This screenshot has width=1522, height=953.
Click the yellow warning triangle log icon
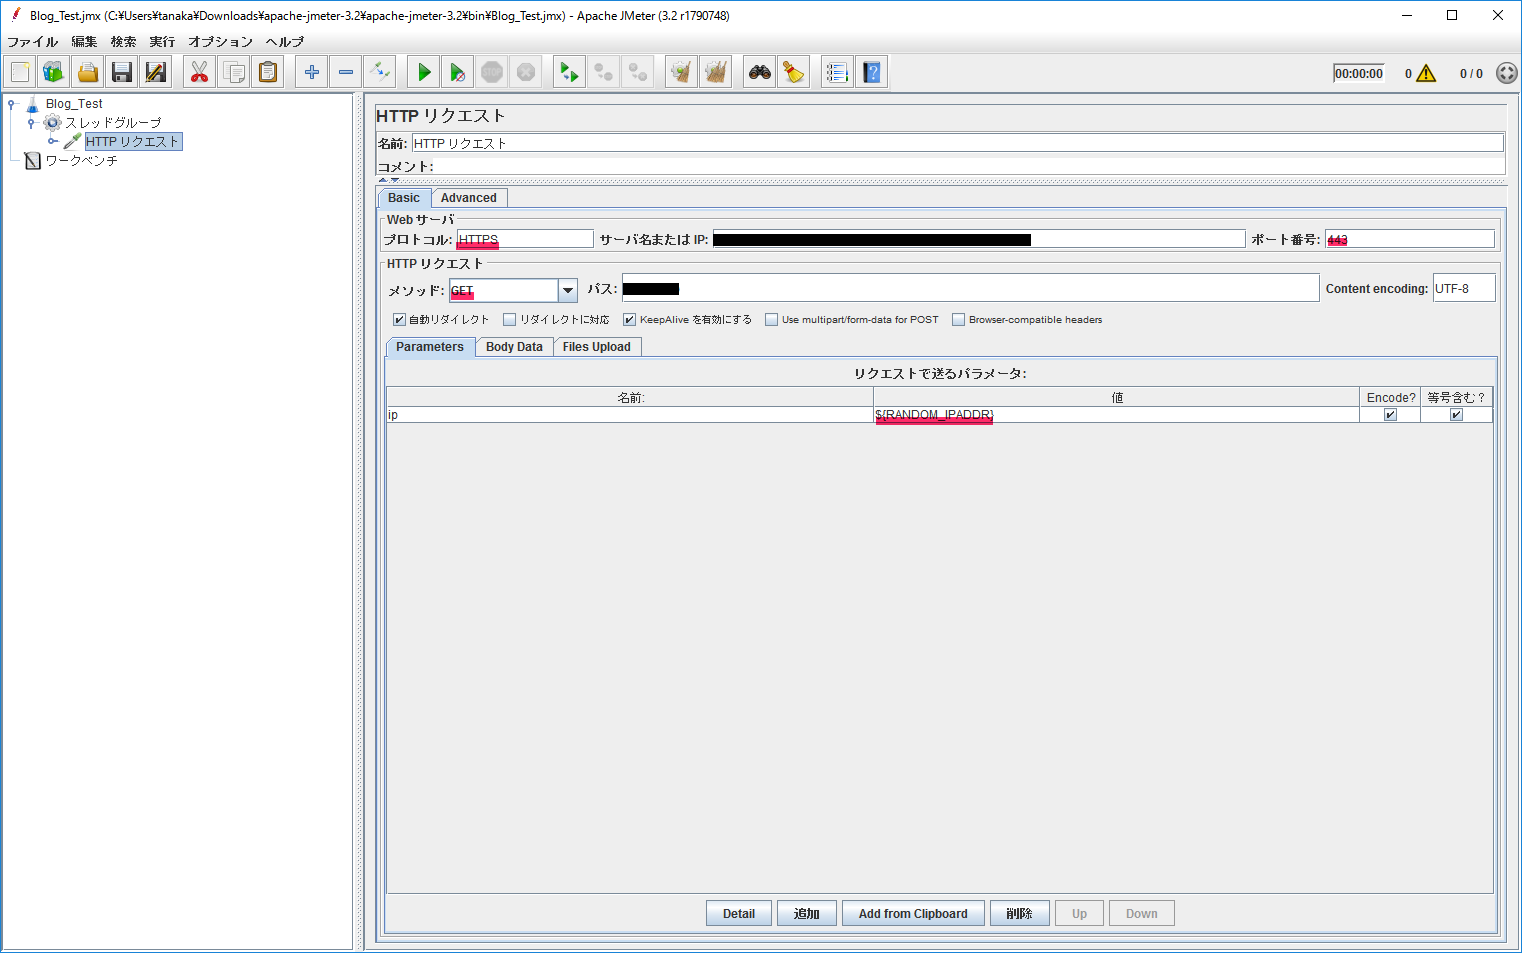(1426, 73)
